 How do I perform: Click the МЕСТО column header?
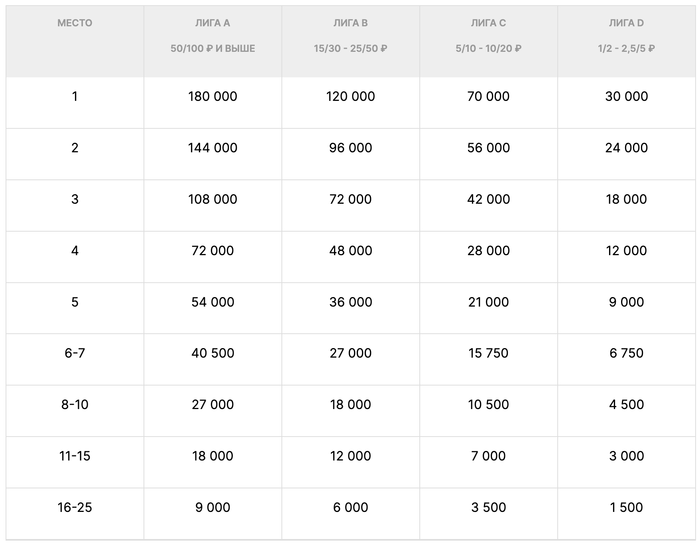click(74, 23)
